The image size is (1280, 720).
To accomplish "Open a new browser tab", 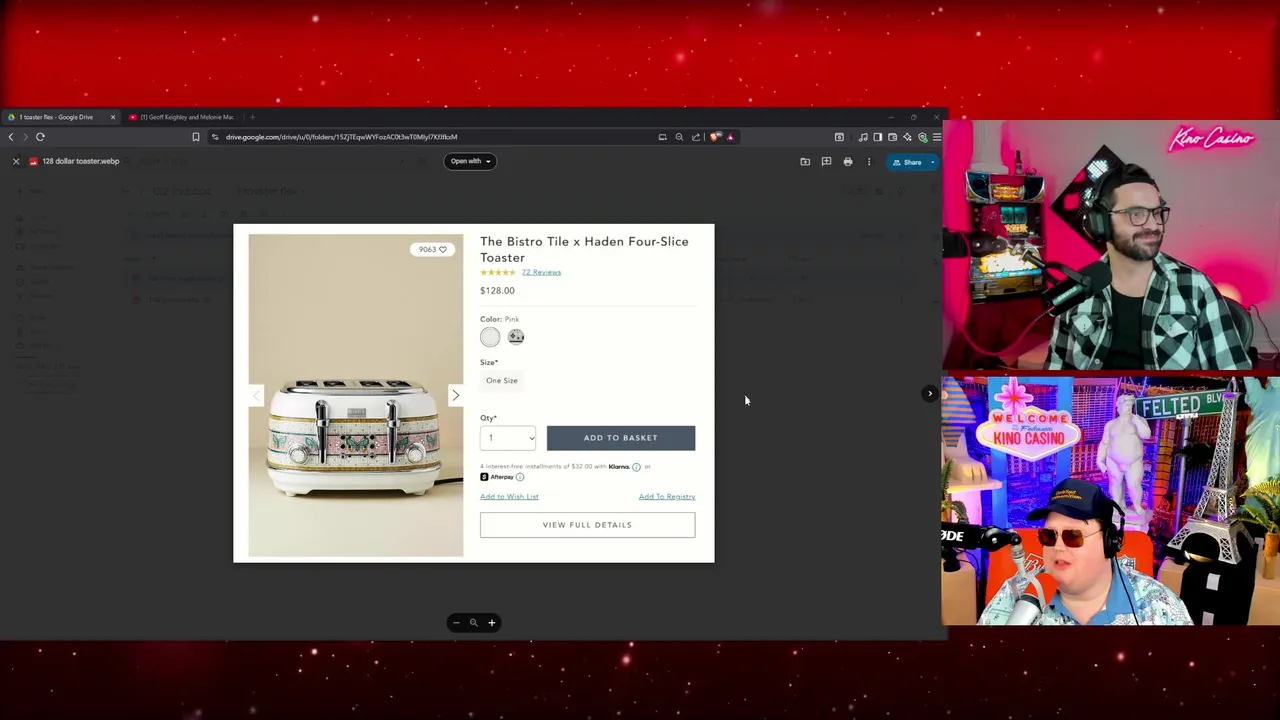I will pos(252,117).
